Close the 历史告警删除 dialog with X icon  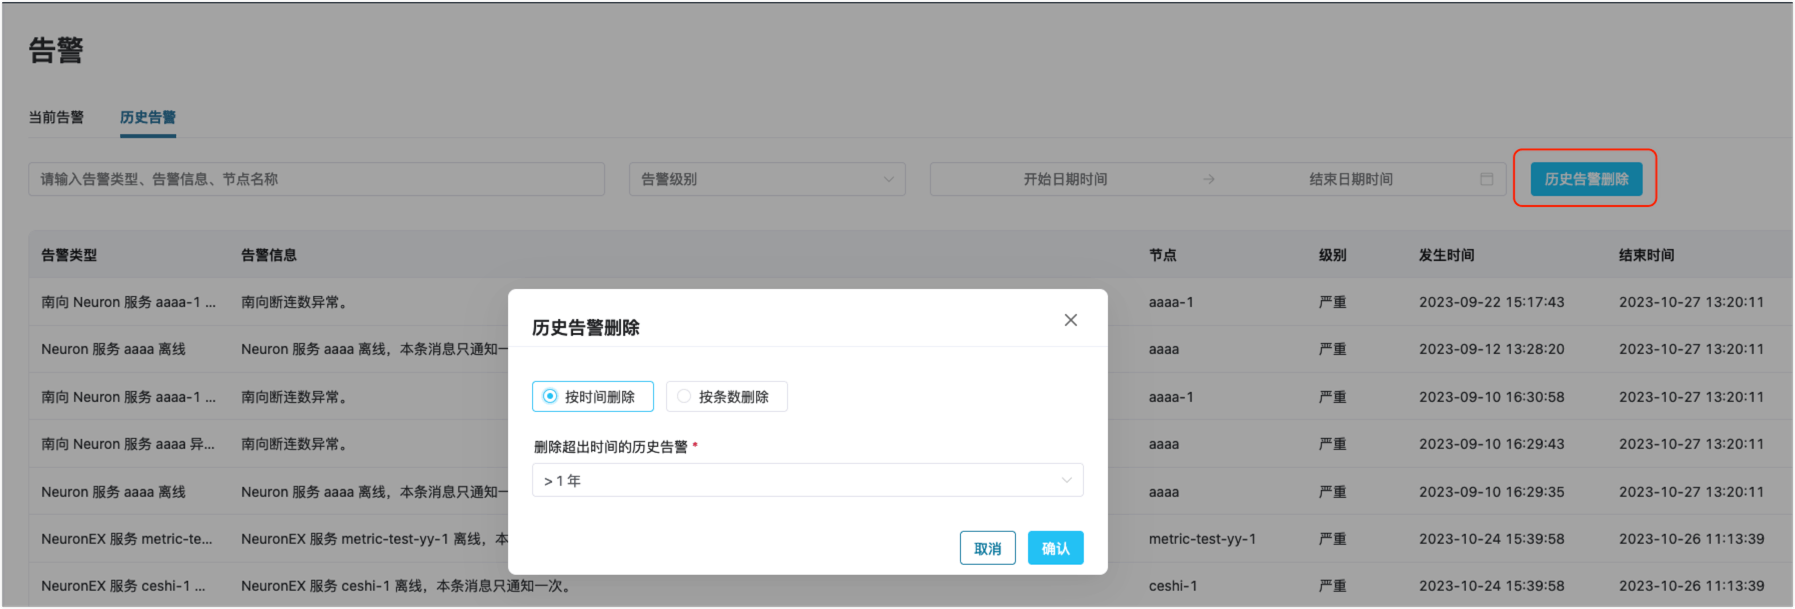click(x=1070, y=320)
